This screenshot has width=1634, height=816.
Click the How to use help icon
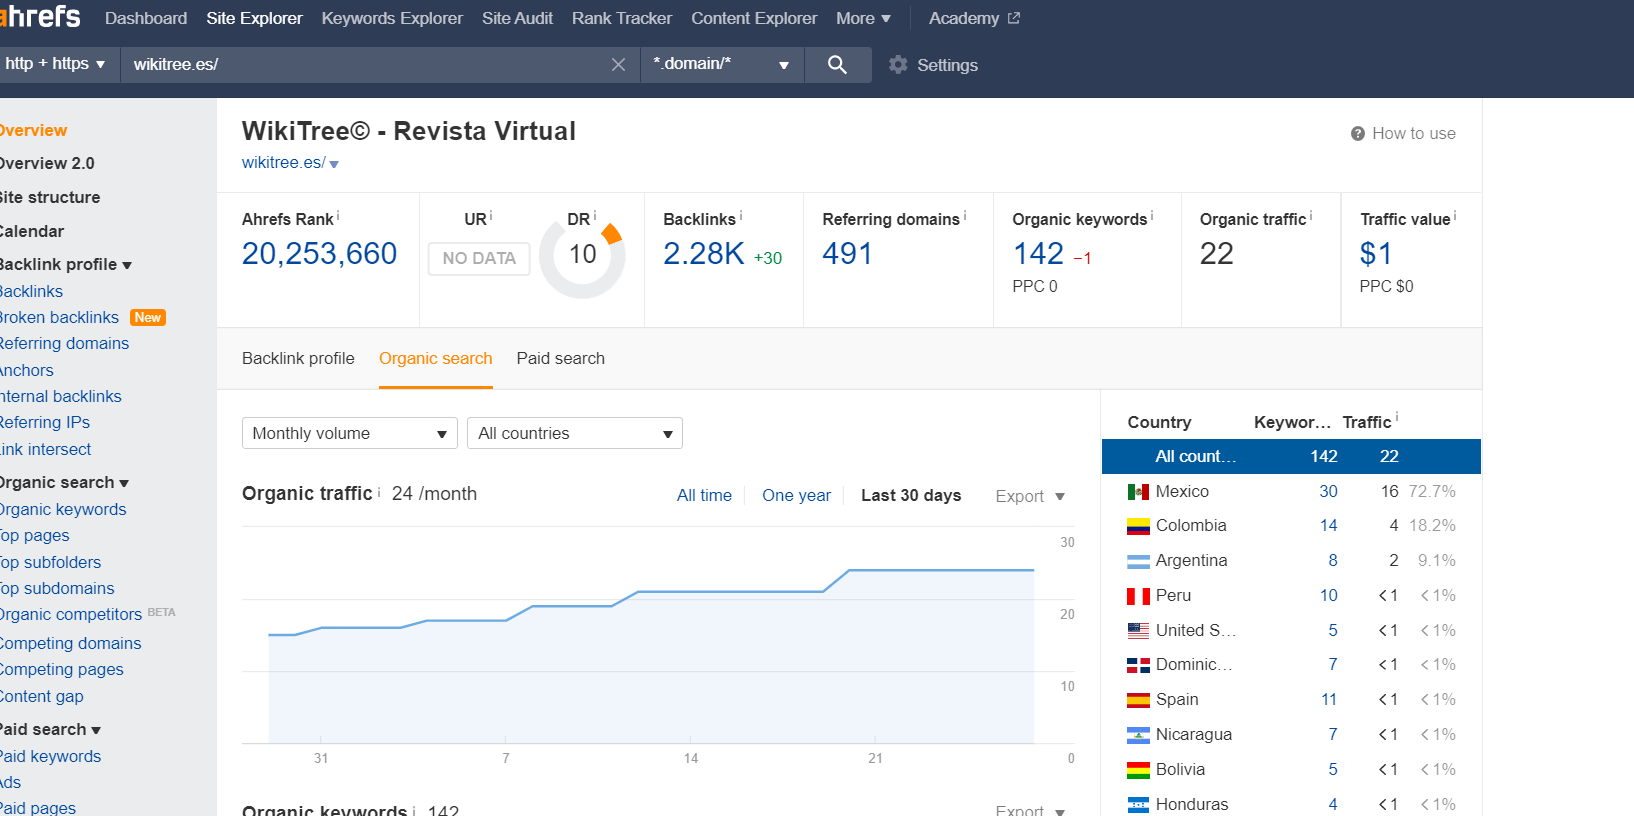click(1357, 133)
